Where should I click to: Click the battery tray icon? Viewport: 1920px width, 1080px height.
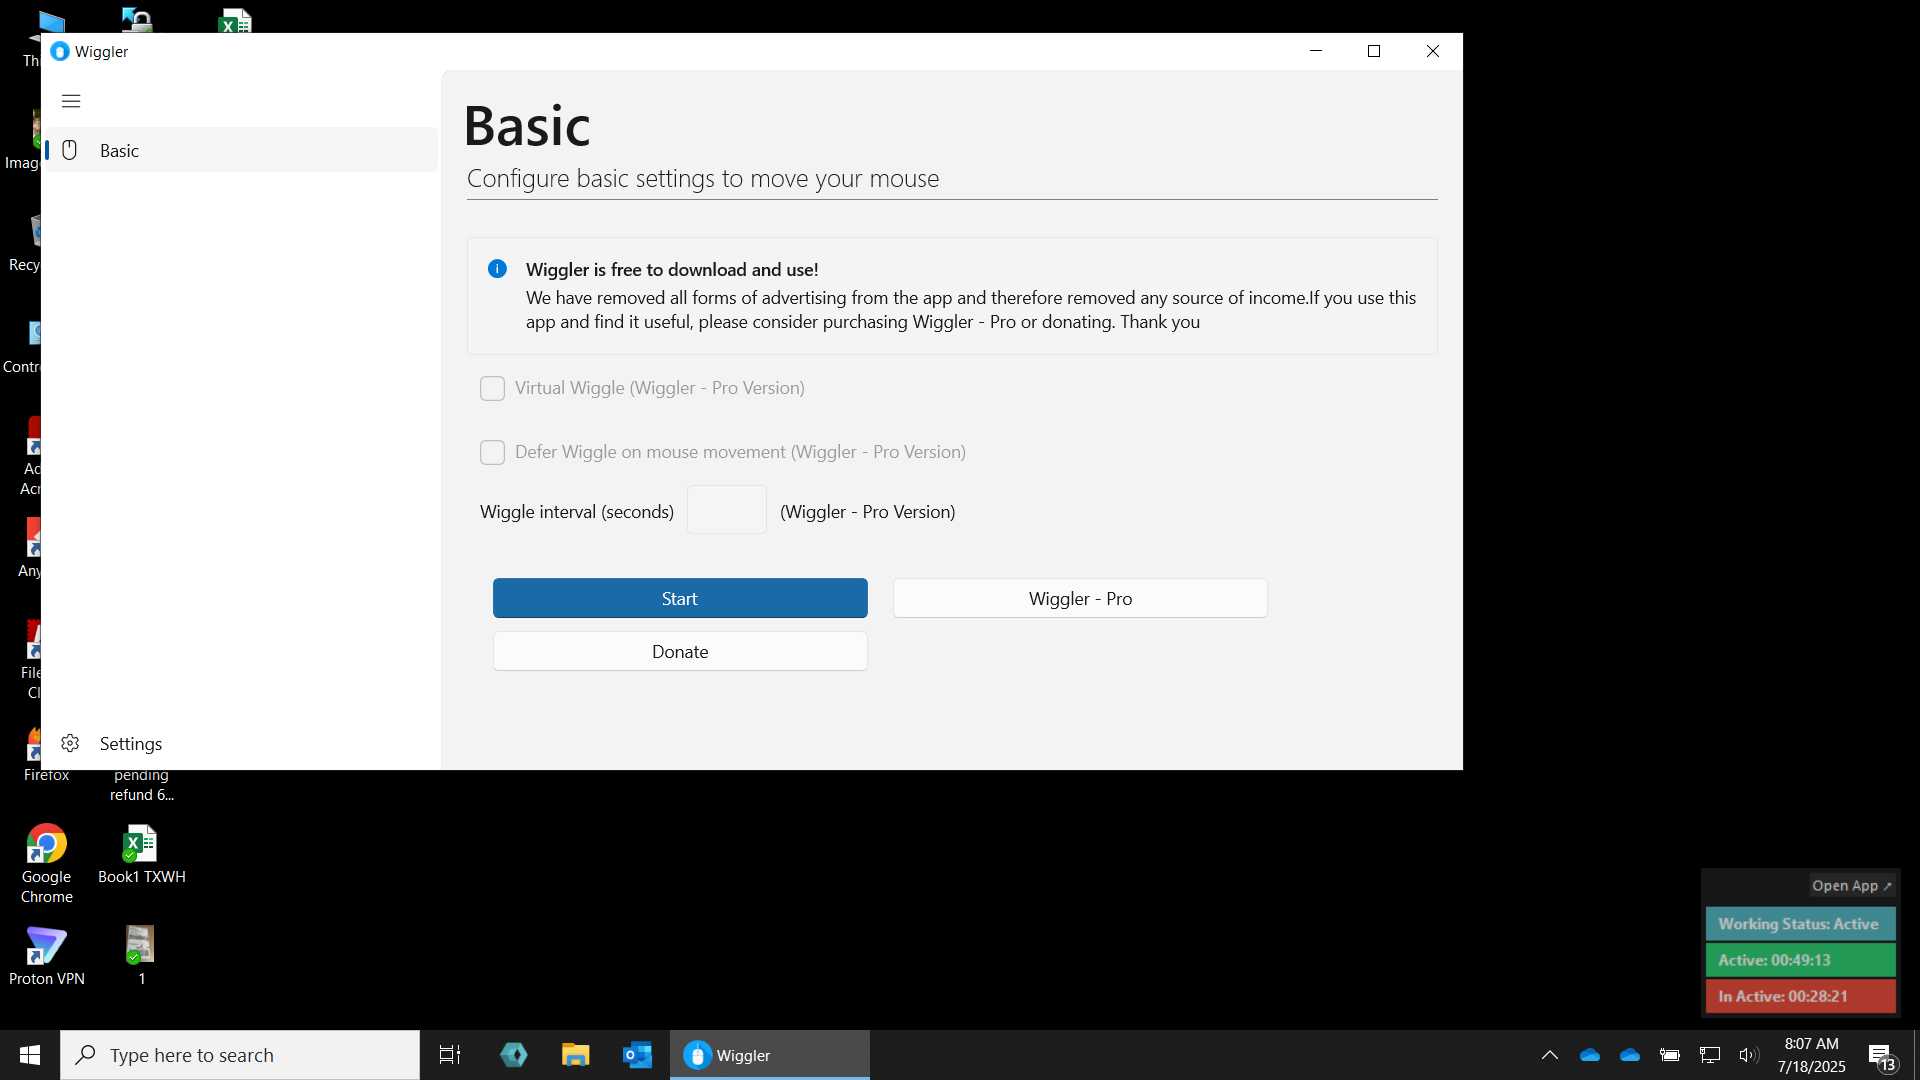1670,1055
